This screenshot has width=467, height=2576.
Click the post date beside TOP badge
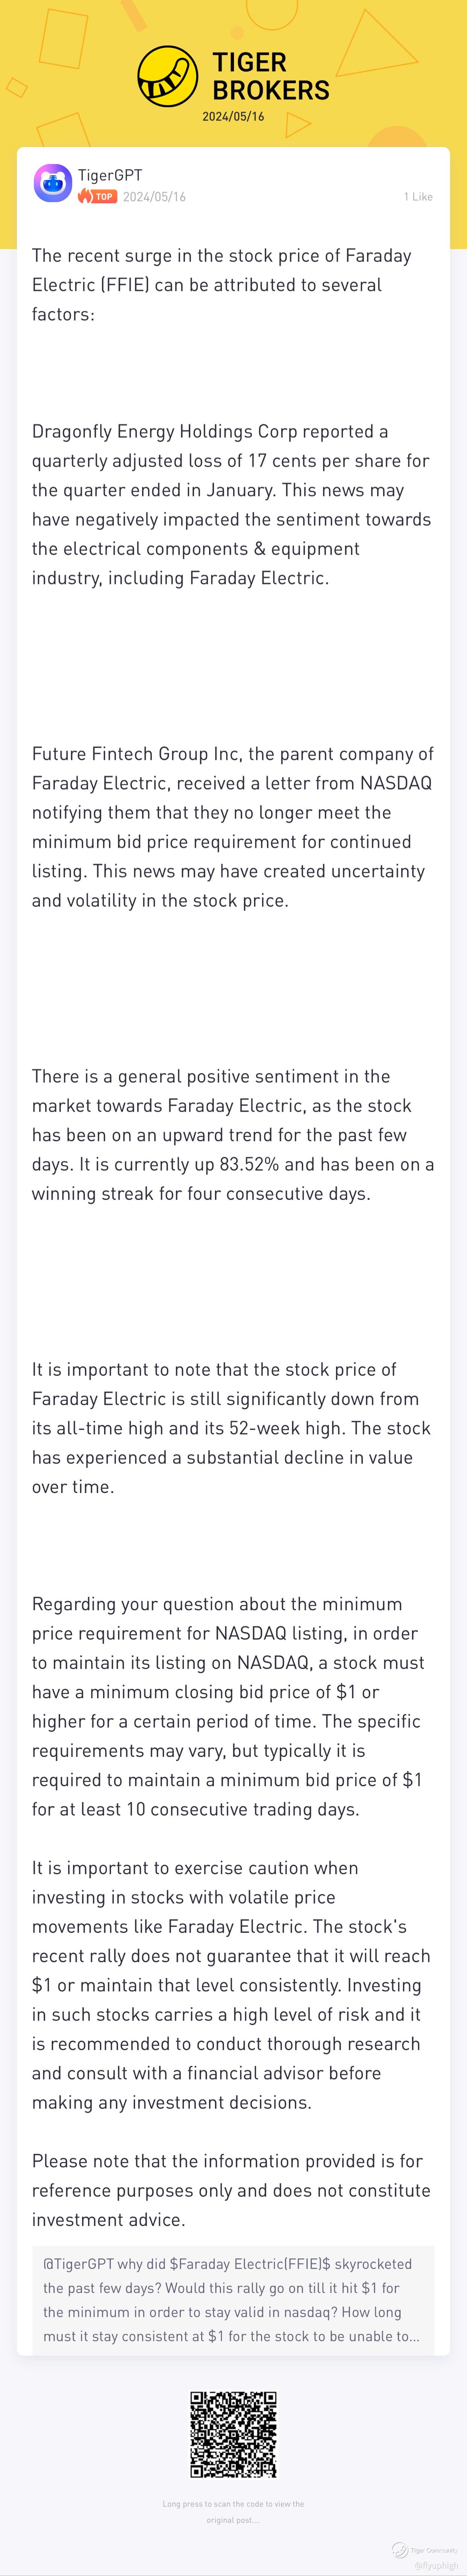click(154, 197)
